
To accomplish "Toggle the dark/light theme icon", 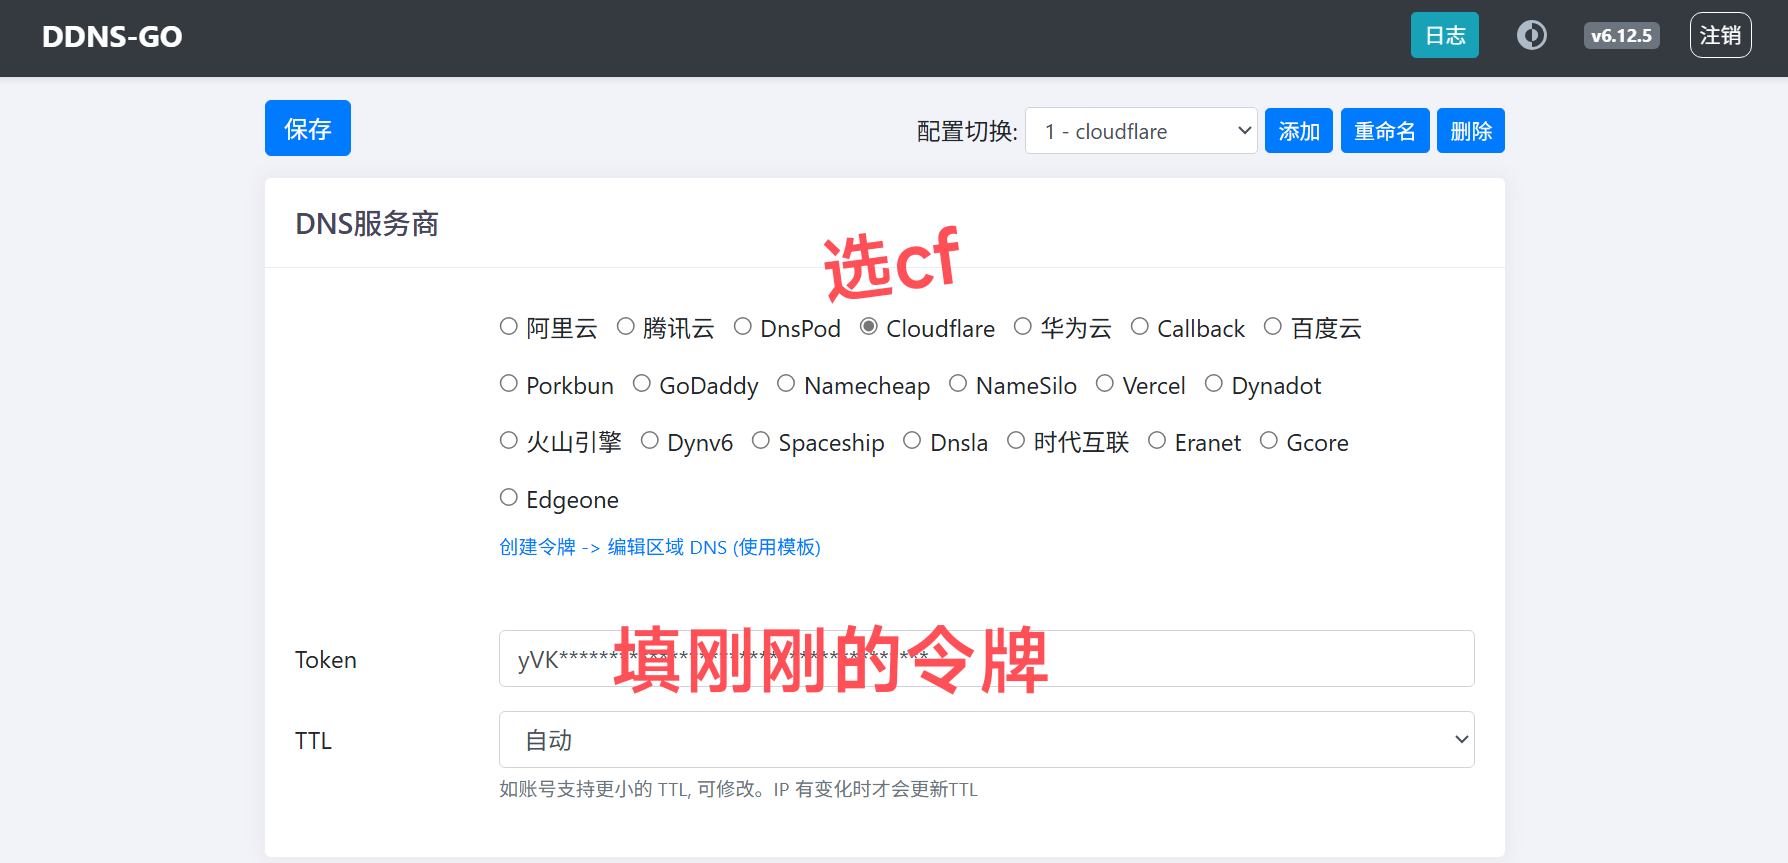I will click(1531, 36).
